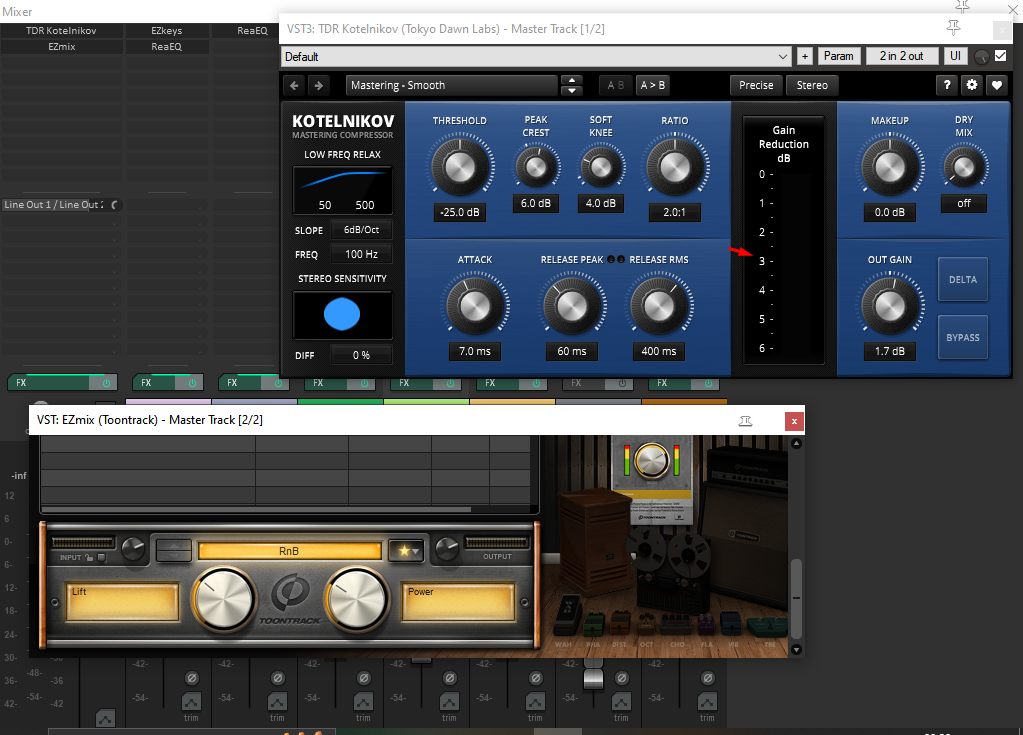
Task: Toggle FX power on the TDR Kotelnikov strip
Action: click(x=106, y=383)
